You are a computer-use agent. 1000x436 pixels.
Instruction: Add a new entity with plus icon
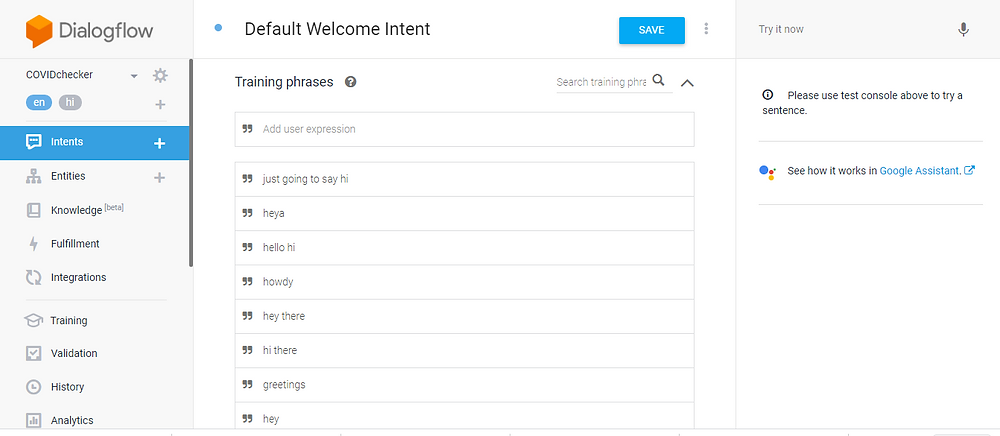(159, 177)
